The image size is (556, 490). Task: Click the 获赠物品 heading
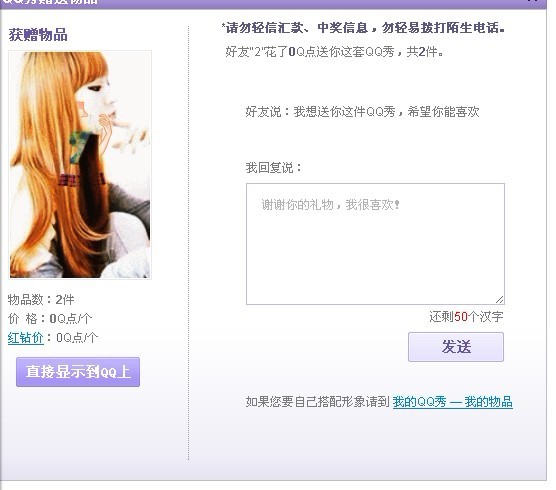[38, 35]
